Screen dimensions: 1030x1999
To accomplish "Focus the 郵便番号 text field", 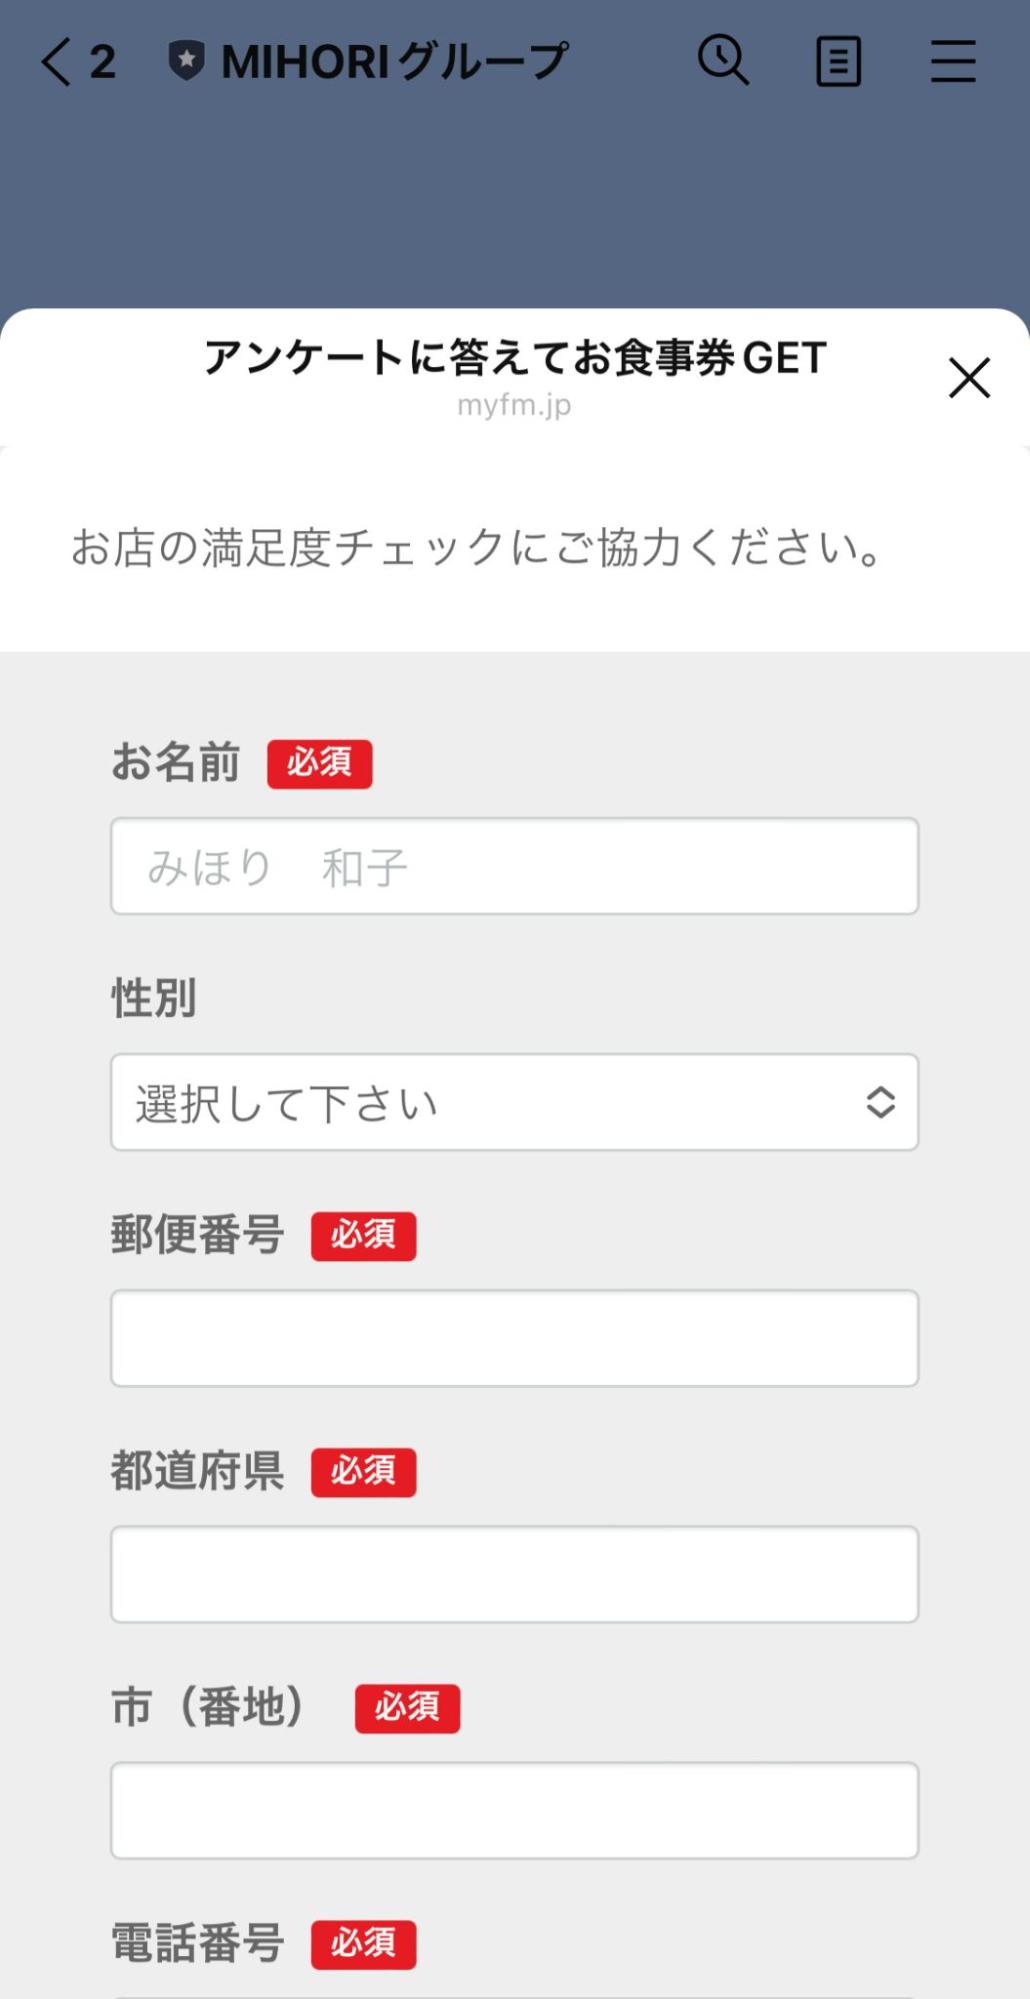I will pyautogui.click(x=514, y=1337).
